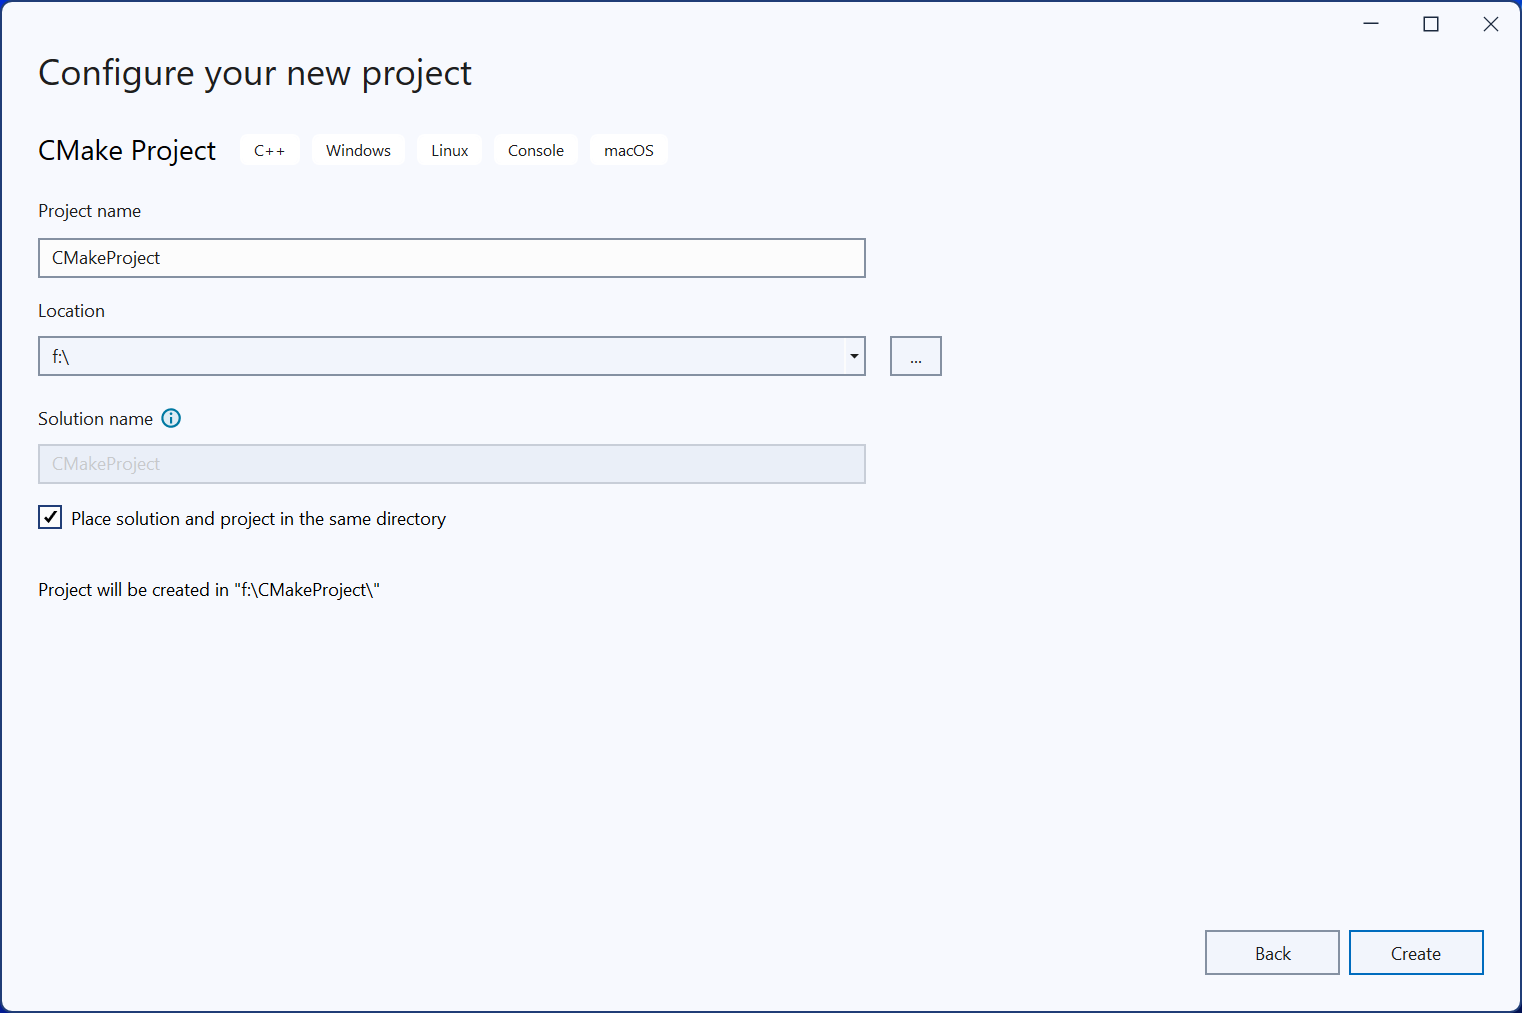Screen dimensions: 1522x1013
Task: Click the info icon beside Solution name
Action: pyautogui.click(x=171, y=419)
